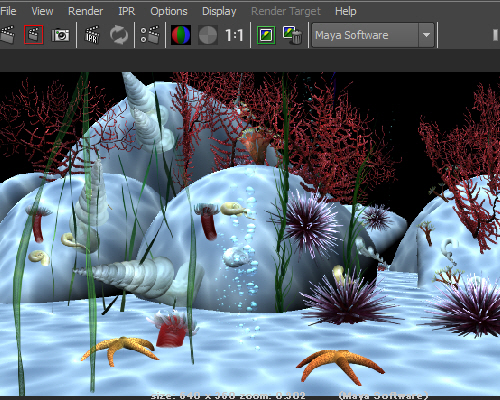
Task: Open the Display menu
Action: 219,11
